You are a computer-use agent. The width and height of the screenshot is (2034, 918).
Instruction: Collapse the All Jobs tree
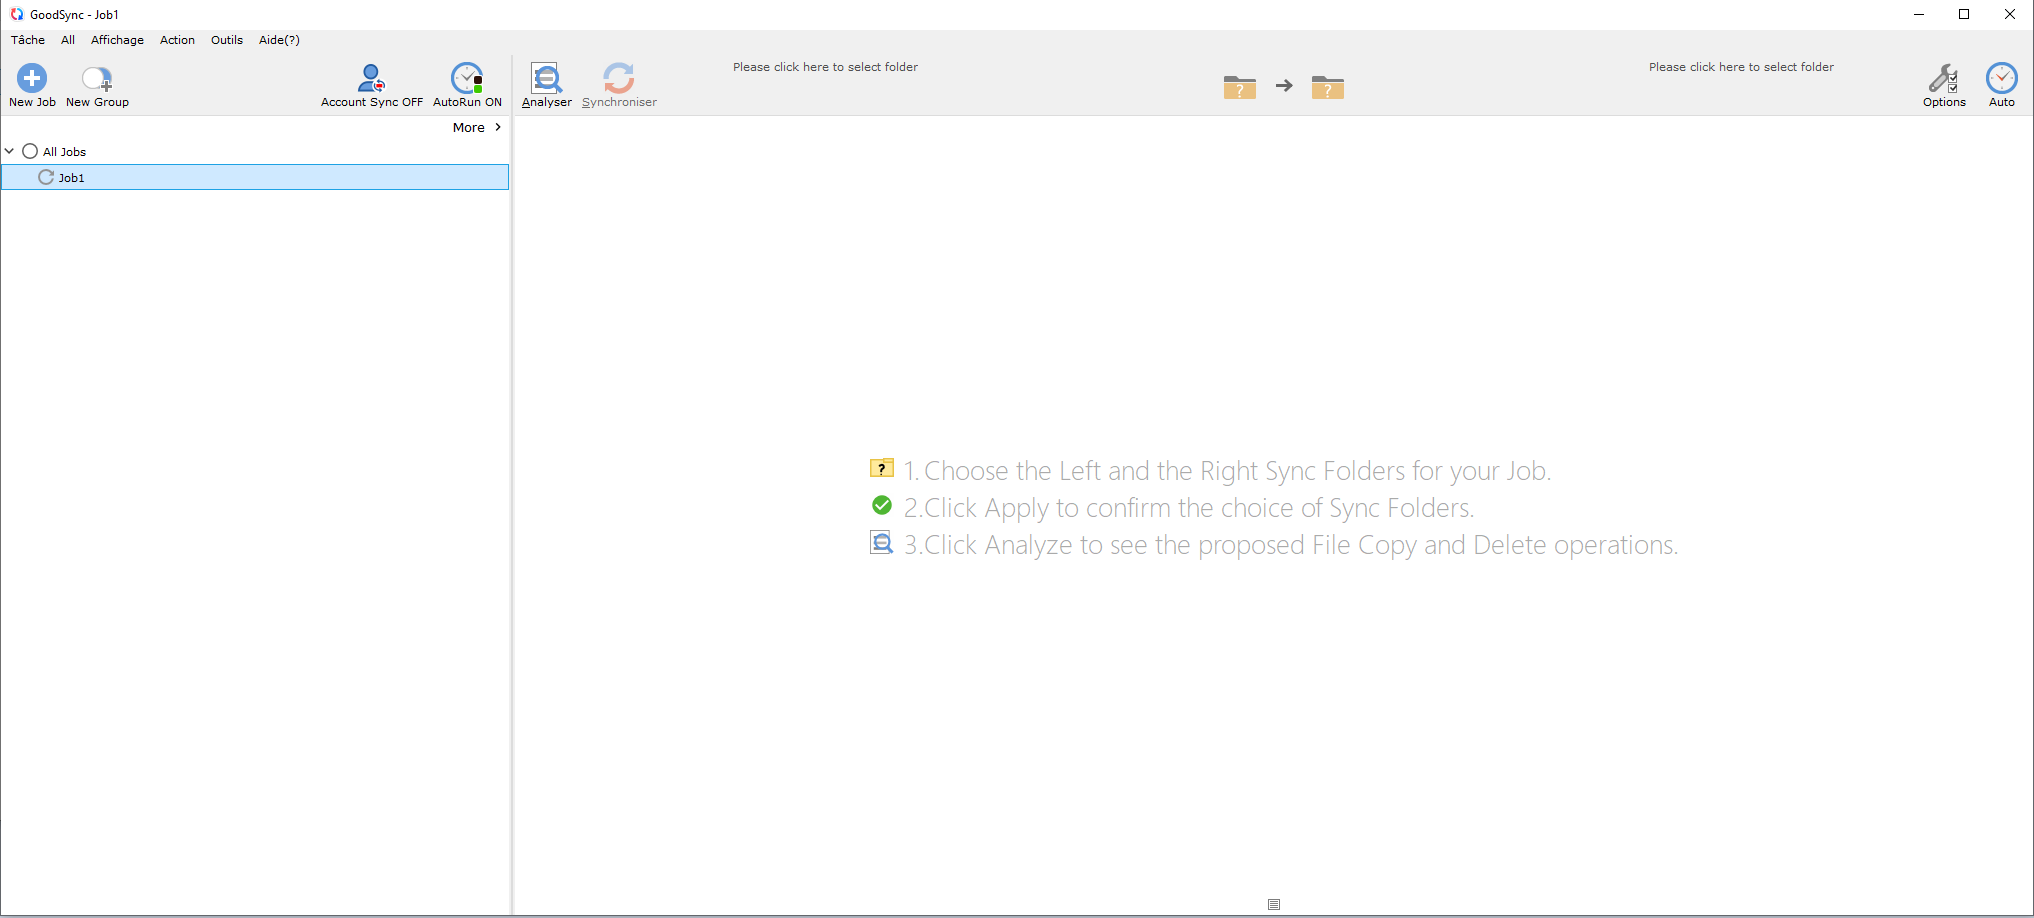[x=10, y=151]
